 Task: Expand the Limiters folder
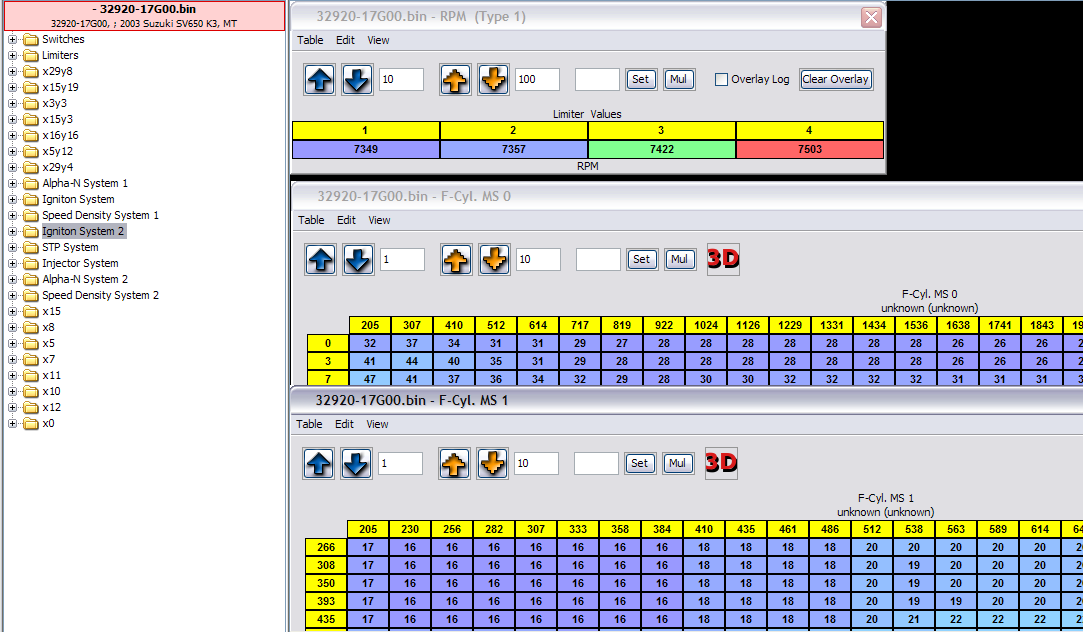pyautogui.click(x=13, y=55)
